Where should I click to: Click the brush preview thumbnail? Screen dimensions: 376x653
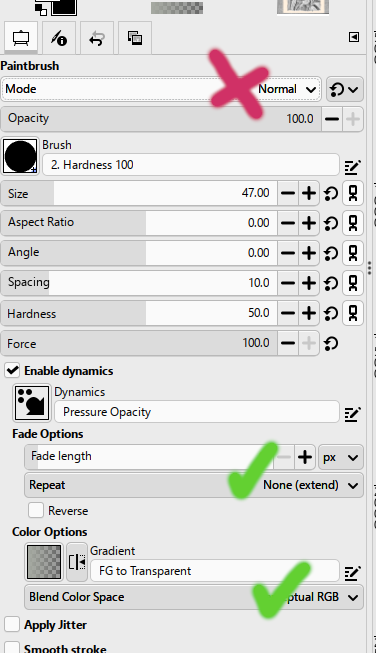click(x=20, y=156)
